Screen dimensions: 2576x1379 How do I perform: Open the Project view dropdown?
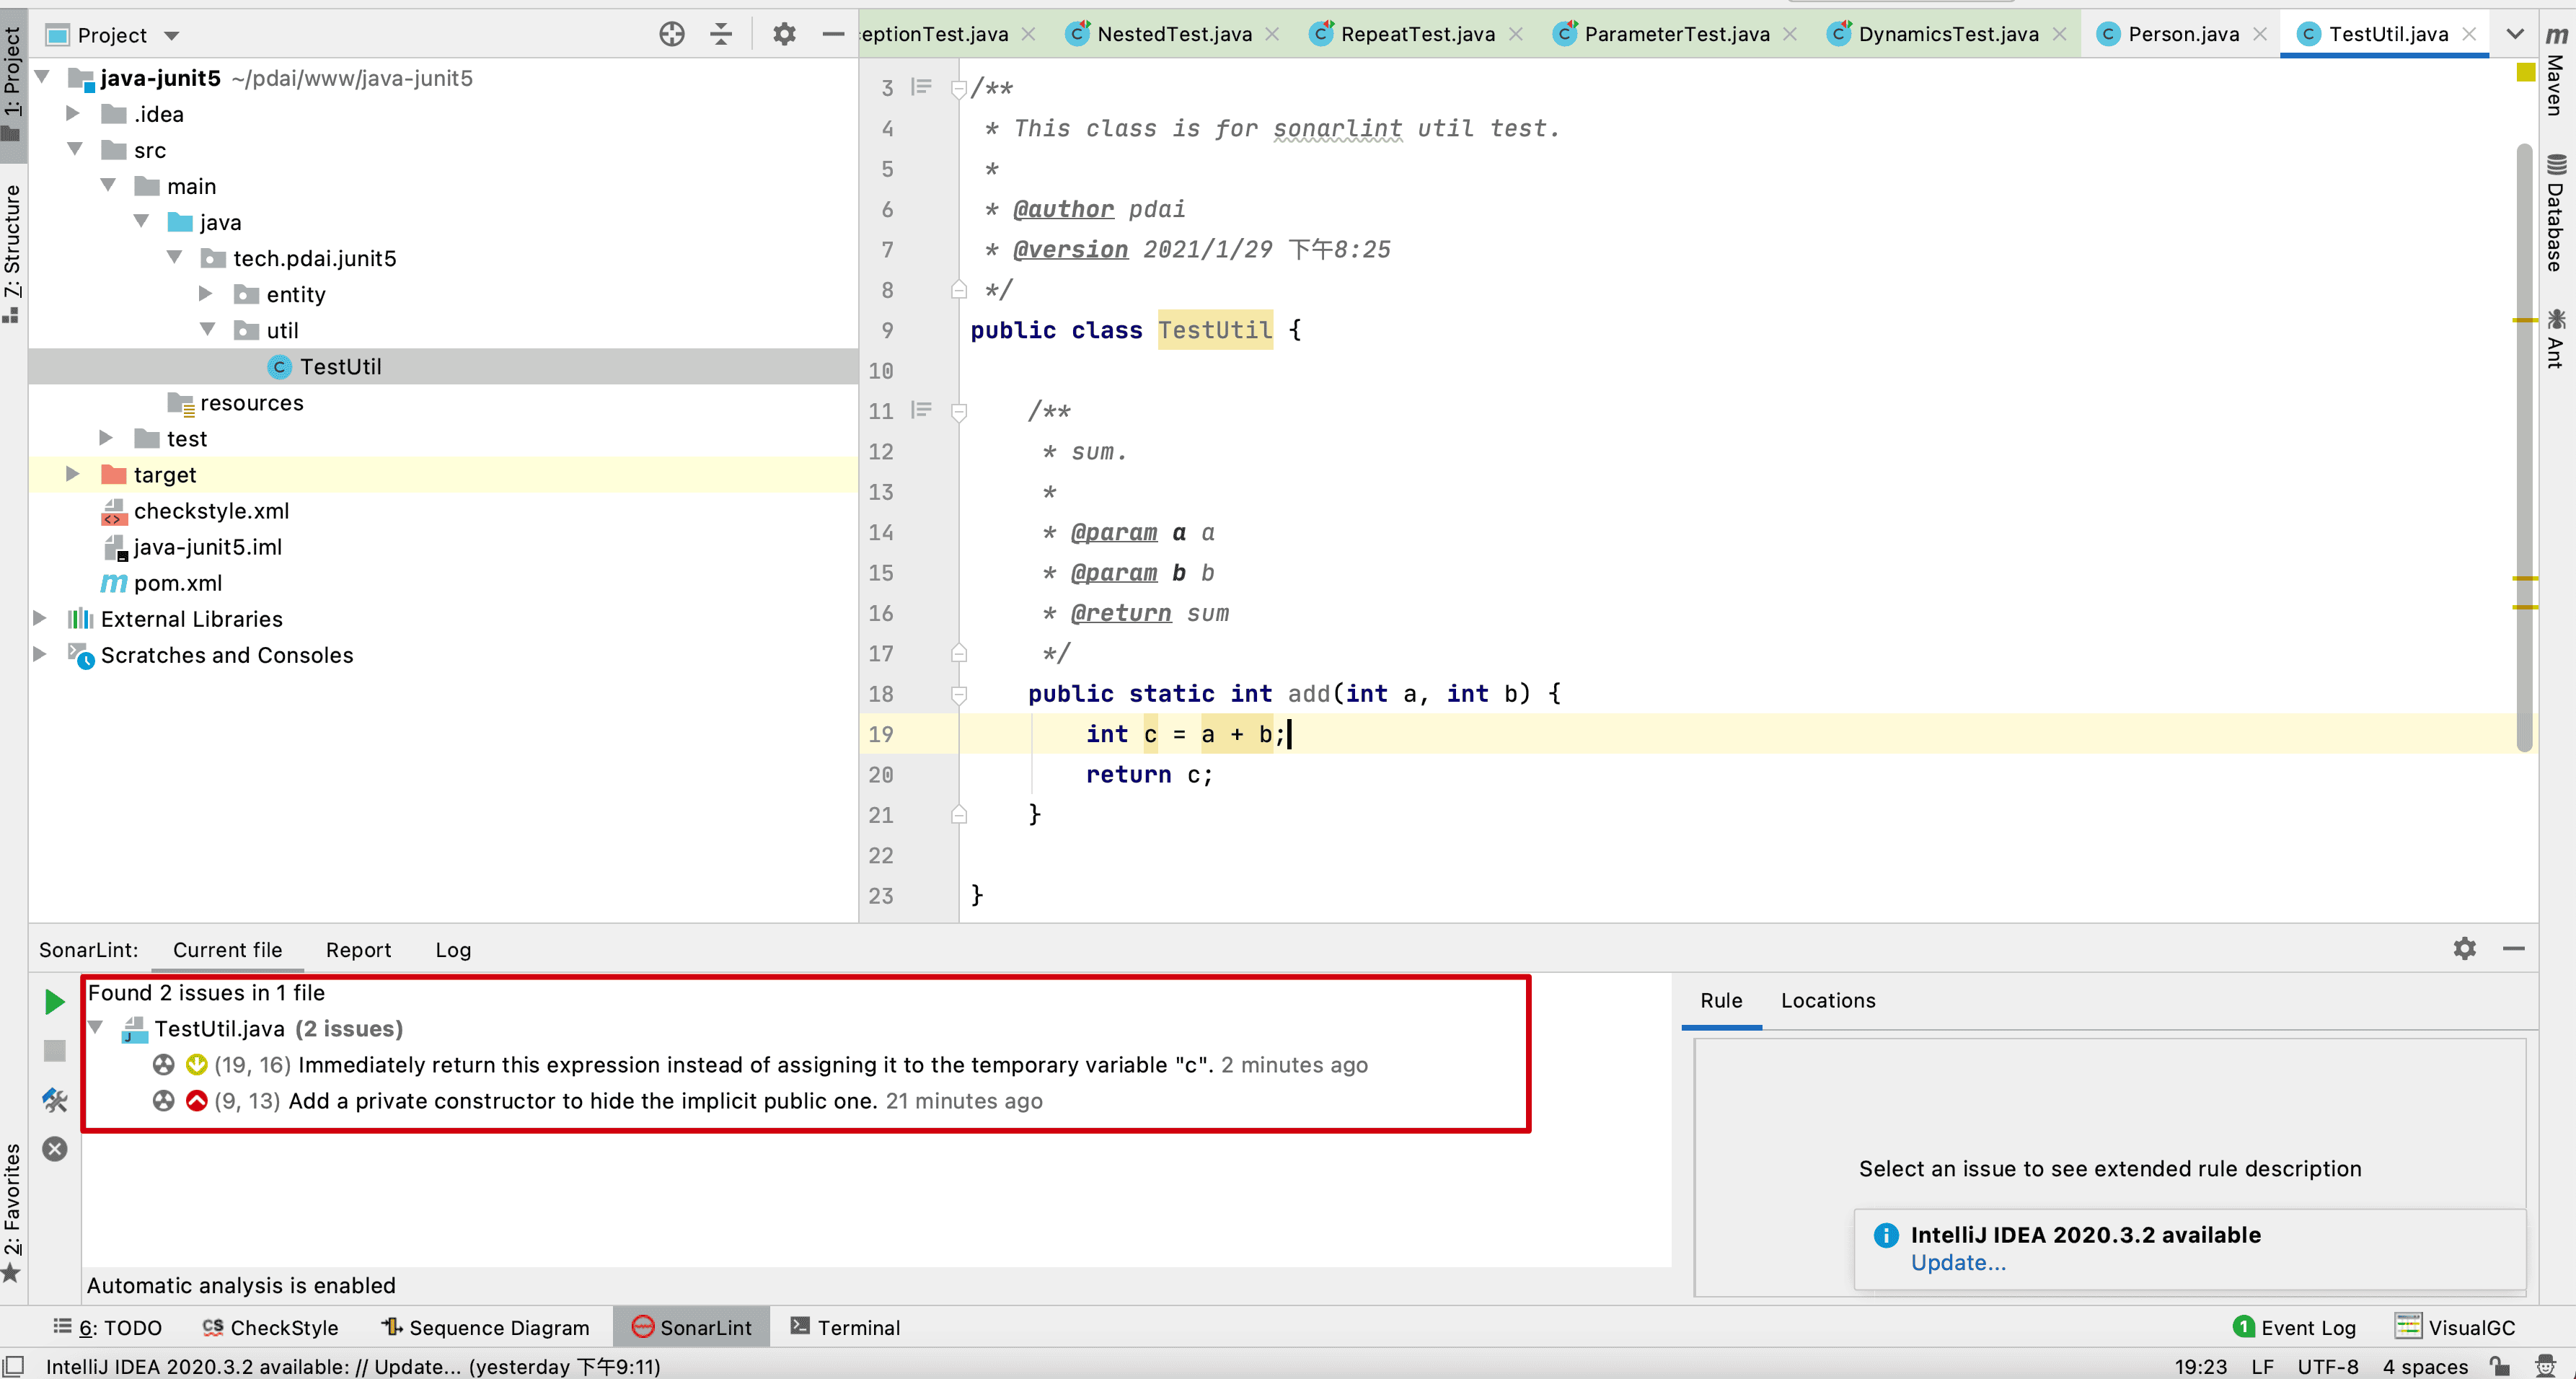(172, 36)
